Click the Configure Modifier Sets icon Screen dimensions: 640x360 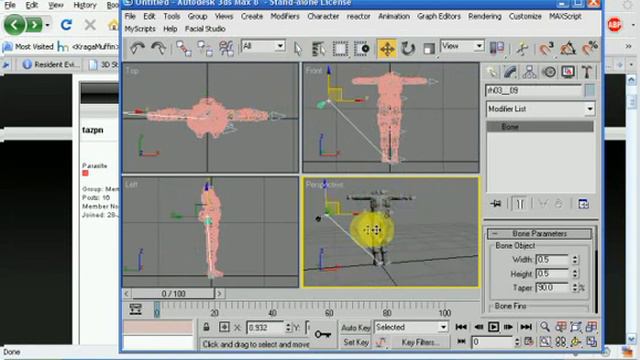click(x=583, y=203)
